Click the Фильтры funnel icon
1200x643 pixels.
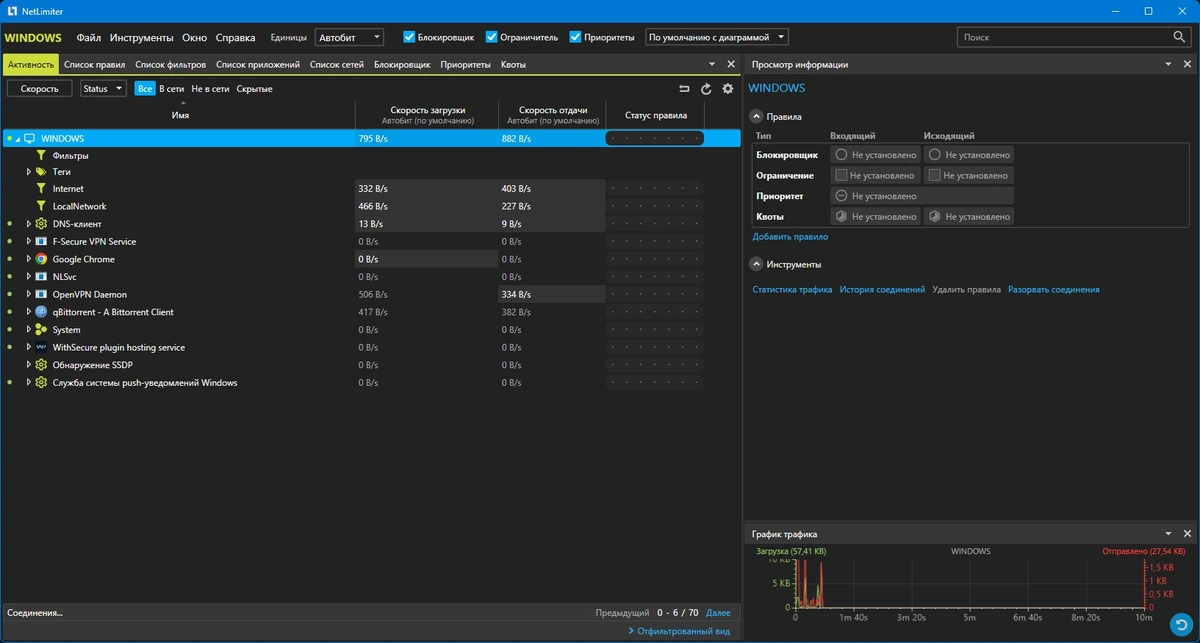tap(42, 156)
